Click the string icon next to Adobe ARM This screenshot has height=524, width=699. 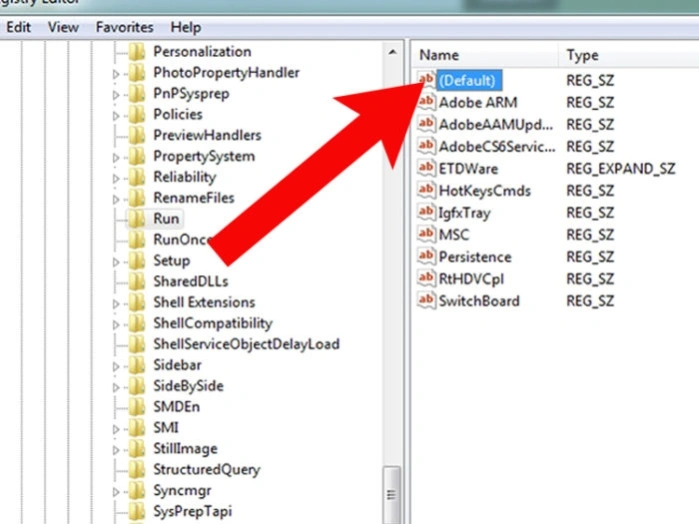pyautogui.click(x=426, y=102)
